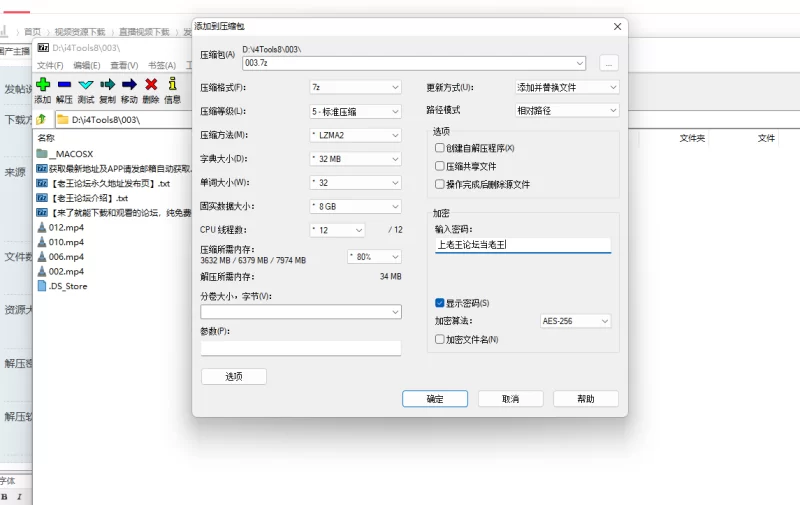This screenshot has width=800, height=505.
Task: Open the 字典大小 32 MB dropdown
Action: [x=355, y=159]
